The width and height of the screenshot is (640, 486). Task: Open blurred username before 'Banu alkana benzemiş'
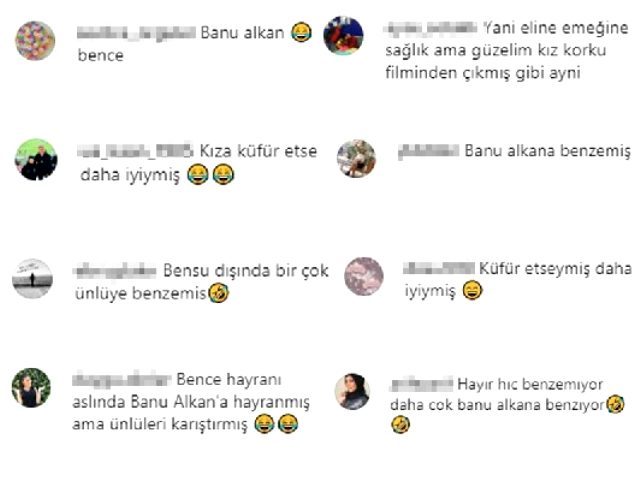(x=429, y=151)
